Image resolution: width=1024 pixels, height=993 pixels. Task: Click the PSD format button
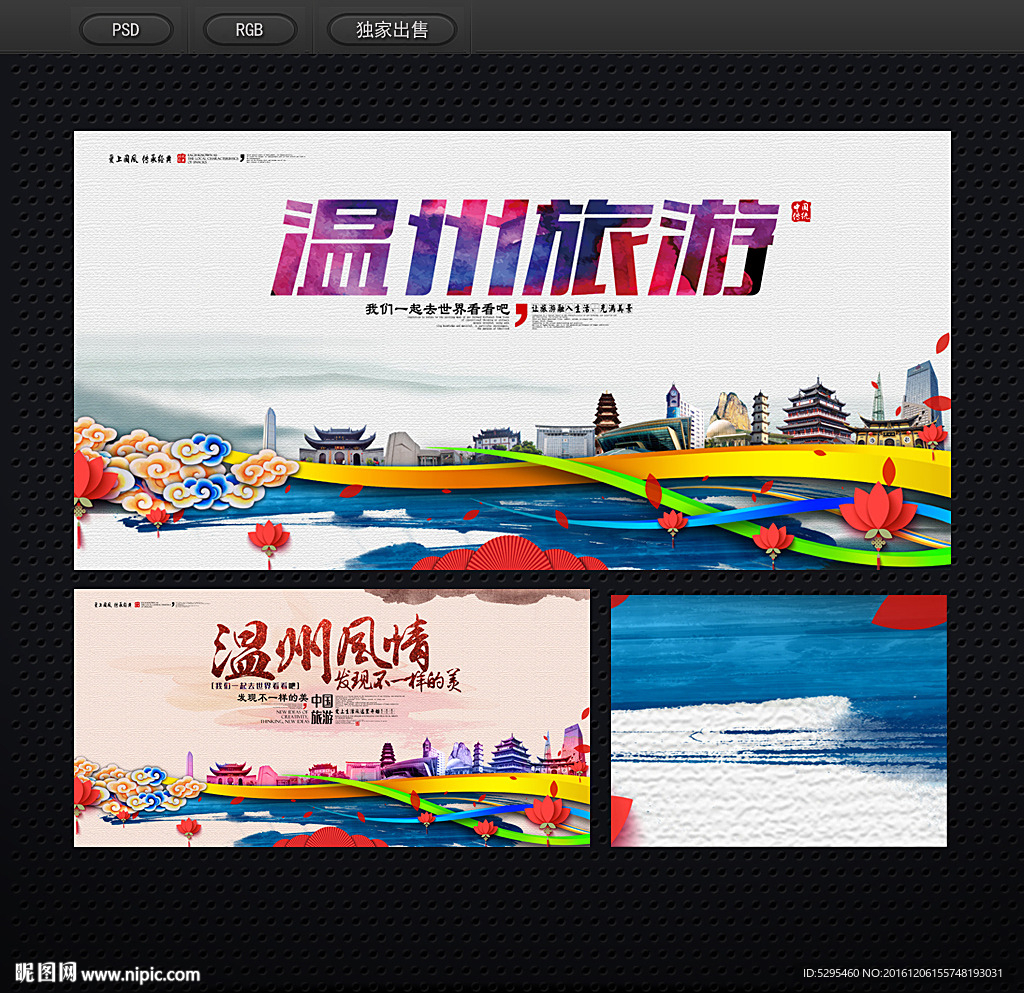click(x=126, y=30)
